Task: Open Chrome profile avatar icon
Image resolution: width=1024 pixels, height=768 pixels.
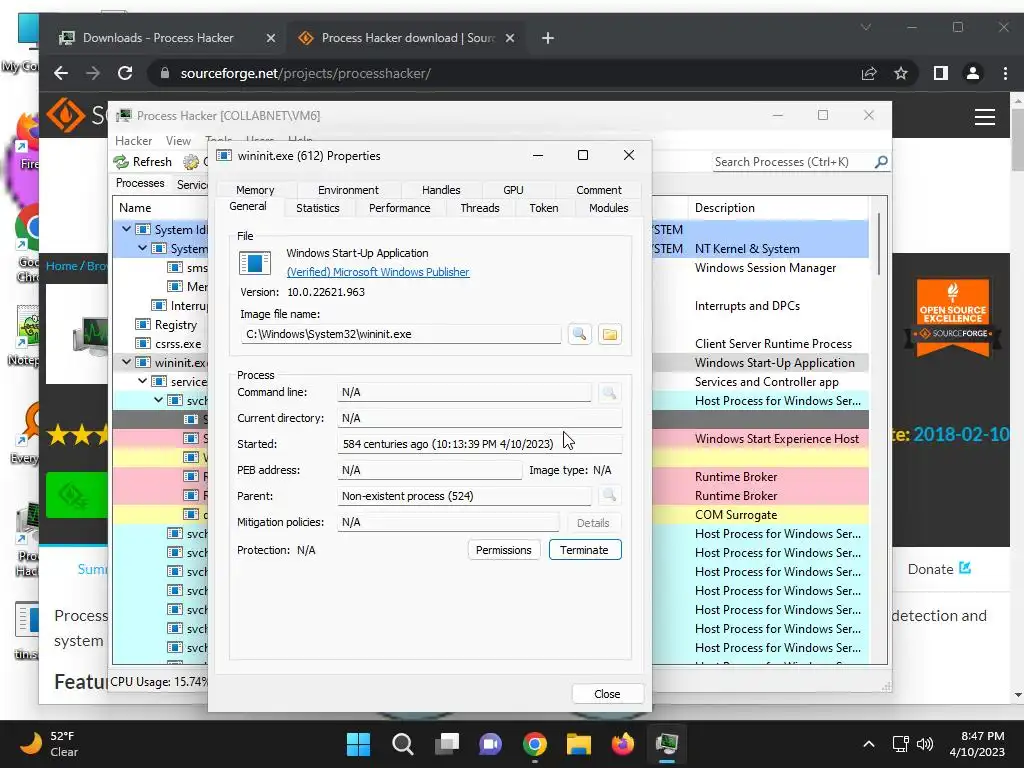Action: [x=972, y=73]
